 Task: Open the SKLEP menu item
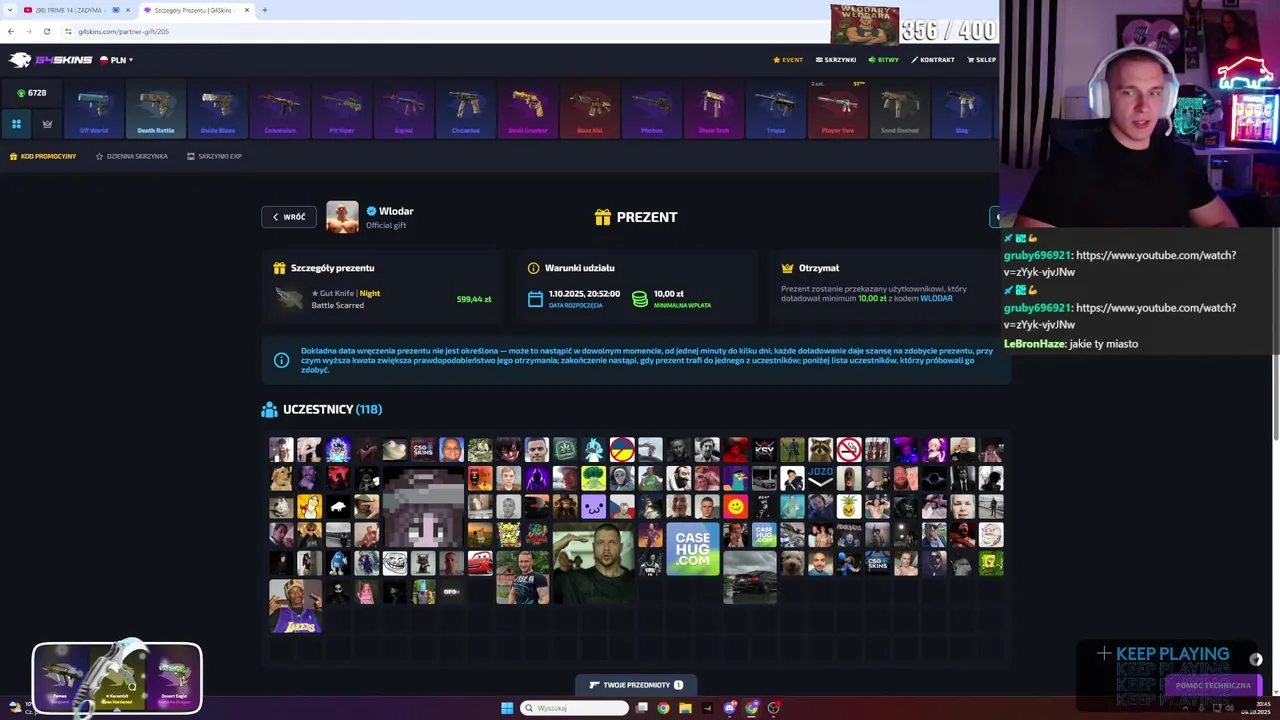981,60
